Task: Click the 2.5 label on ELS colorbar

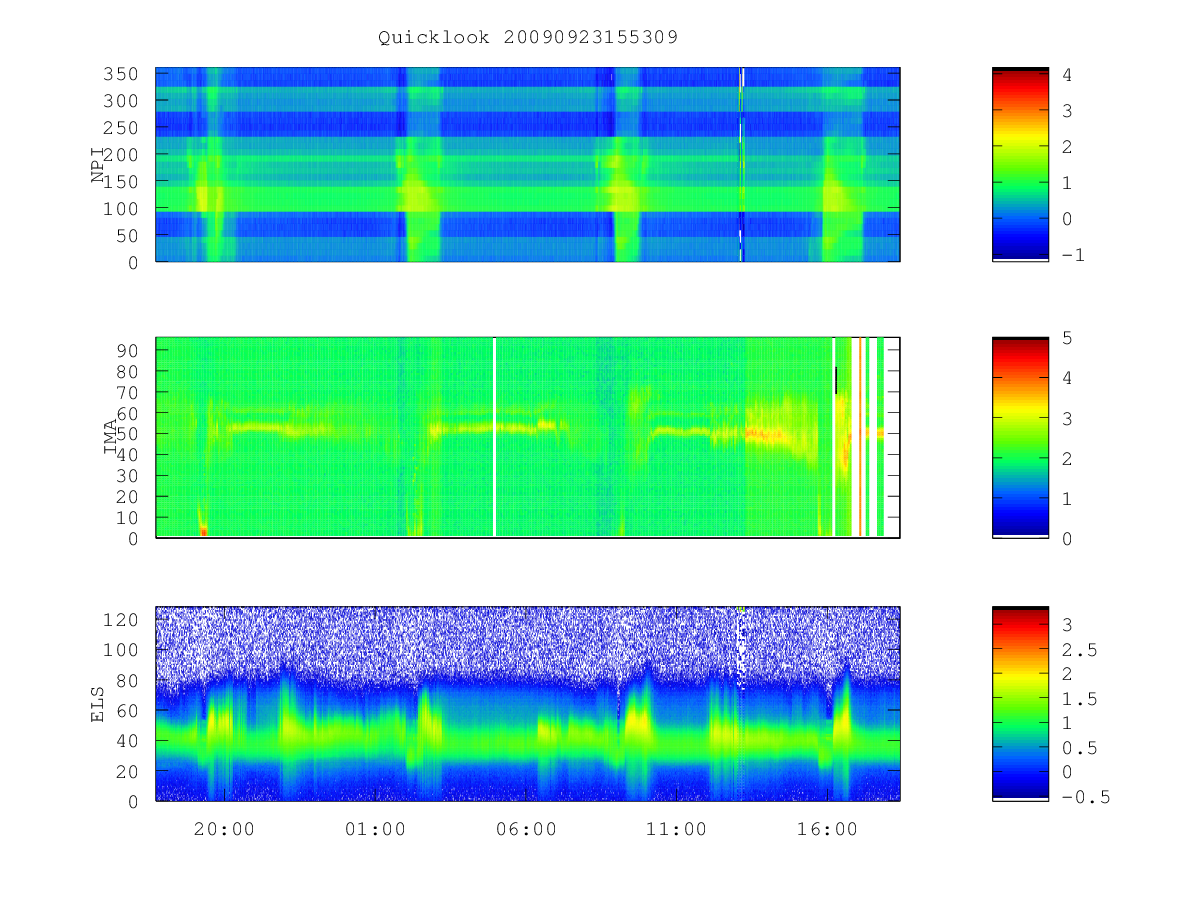Action: coord(1078,650)
